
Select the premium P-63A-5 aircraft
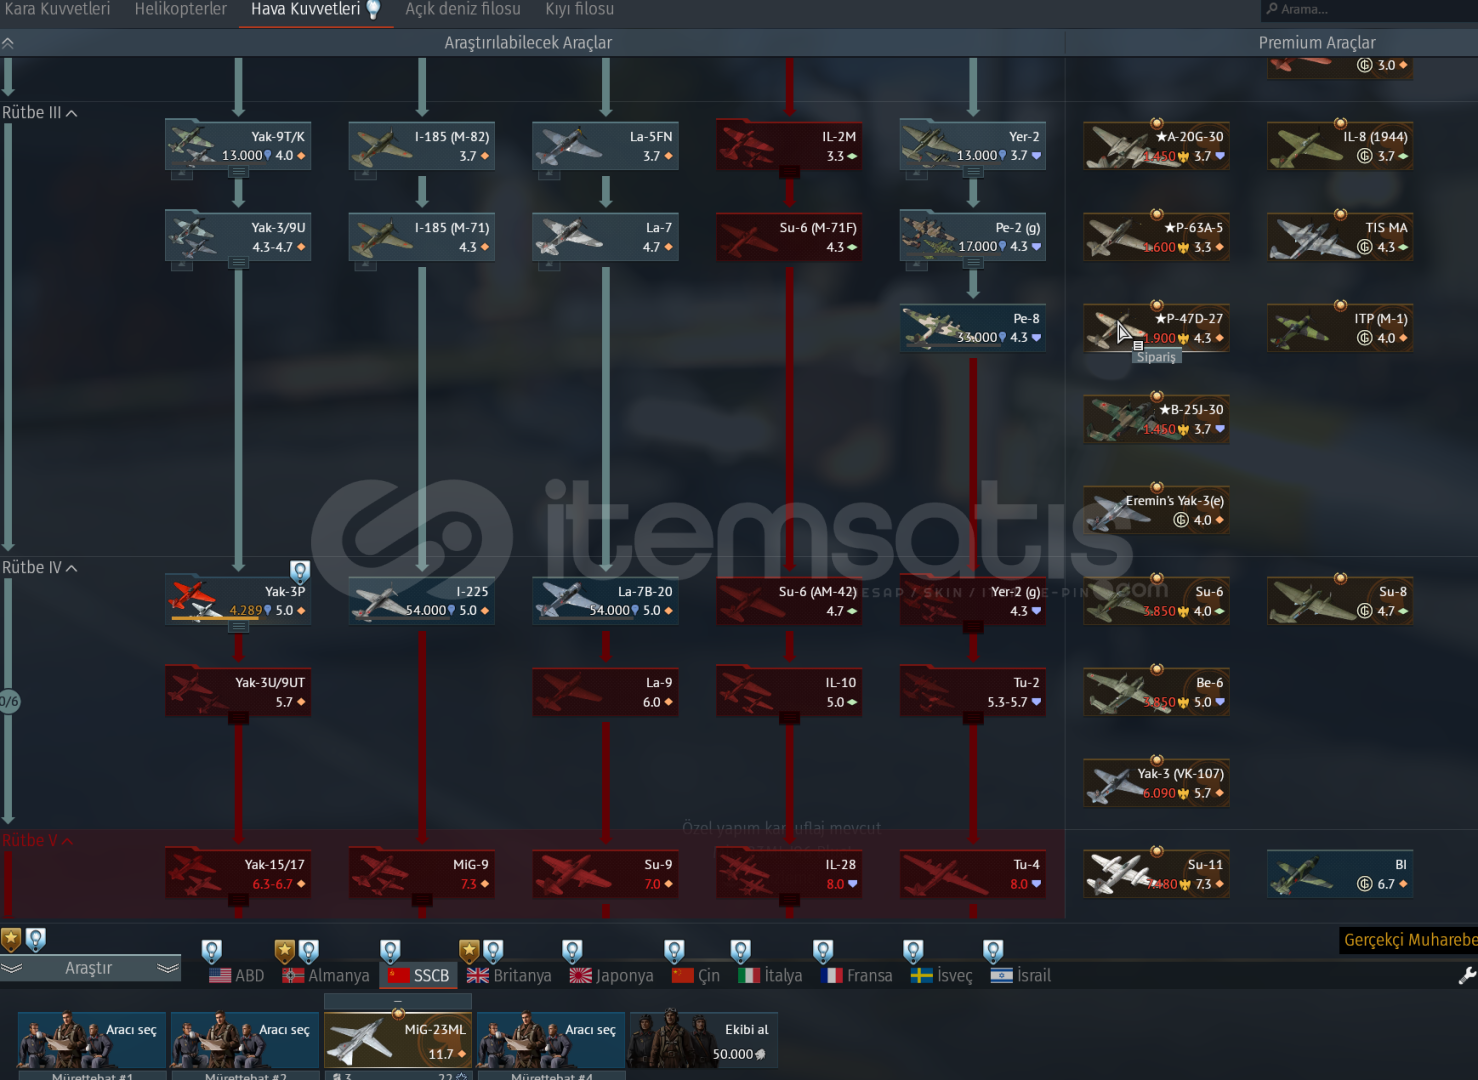point(1157,236)
